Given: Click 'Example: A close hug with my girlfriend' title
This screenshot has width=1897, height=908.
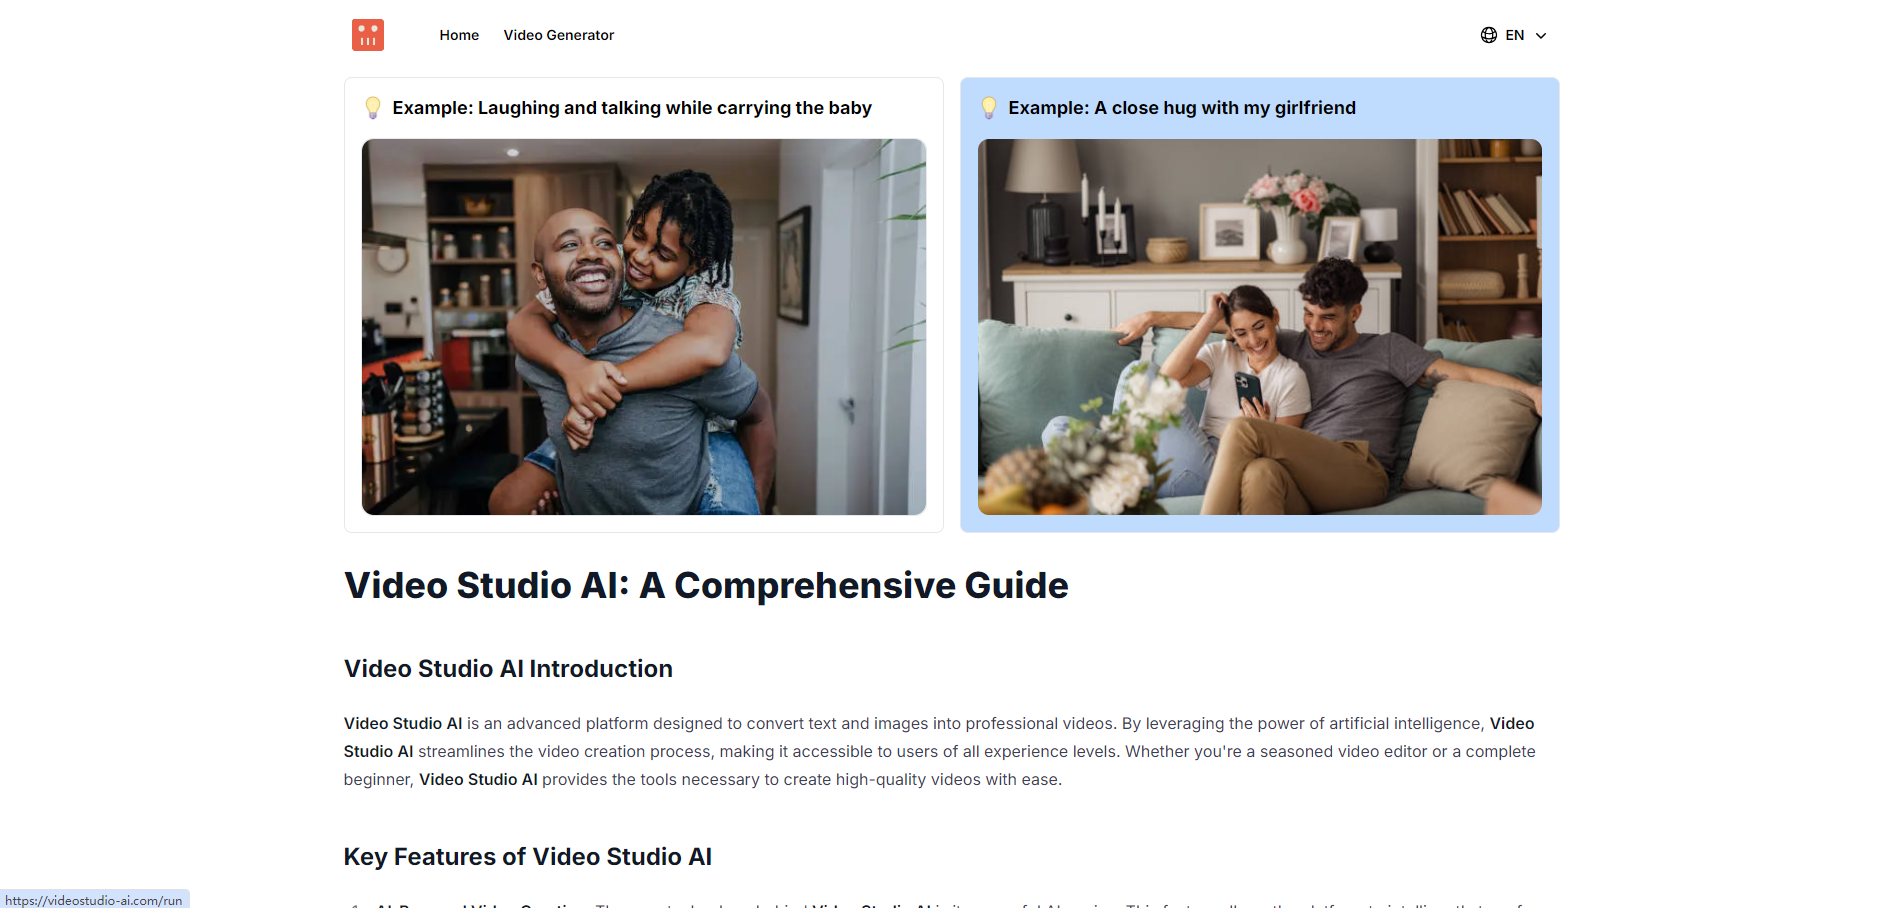Looking at the screenshot, I should pyautogui.click(x=1182, y=108).
